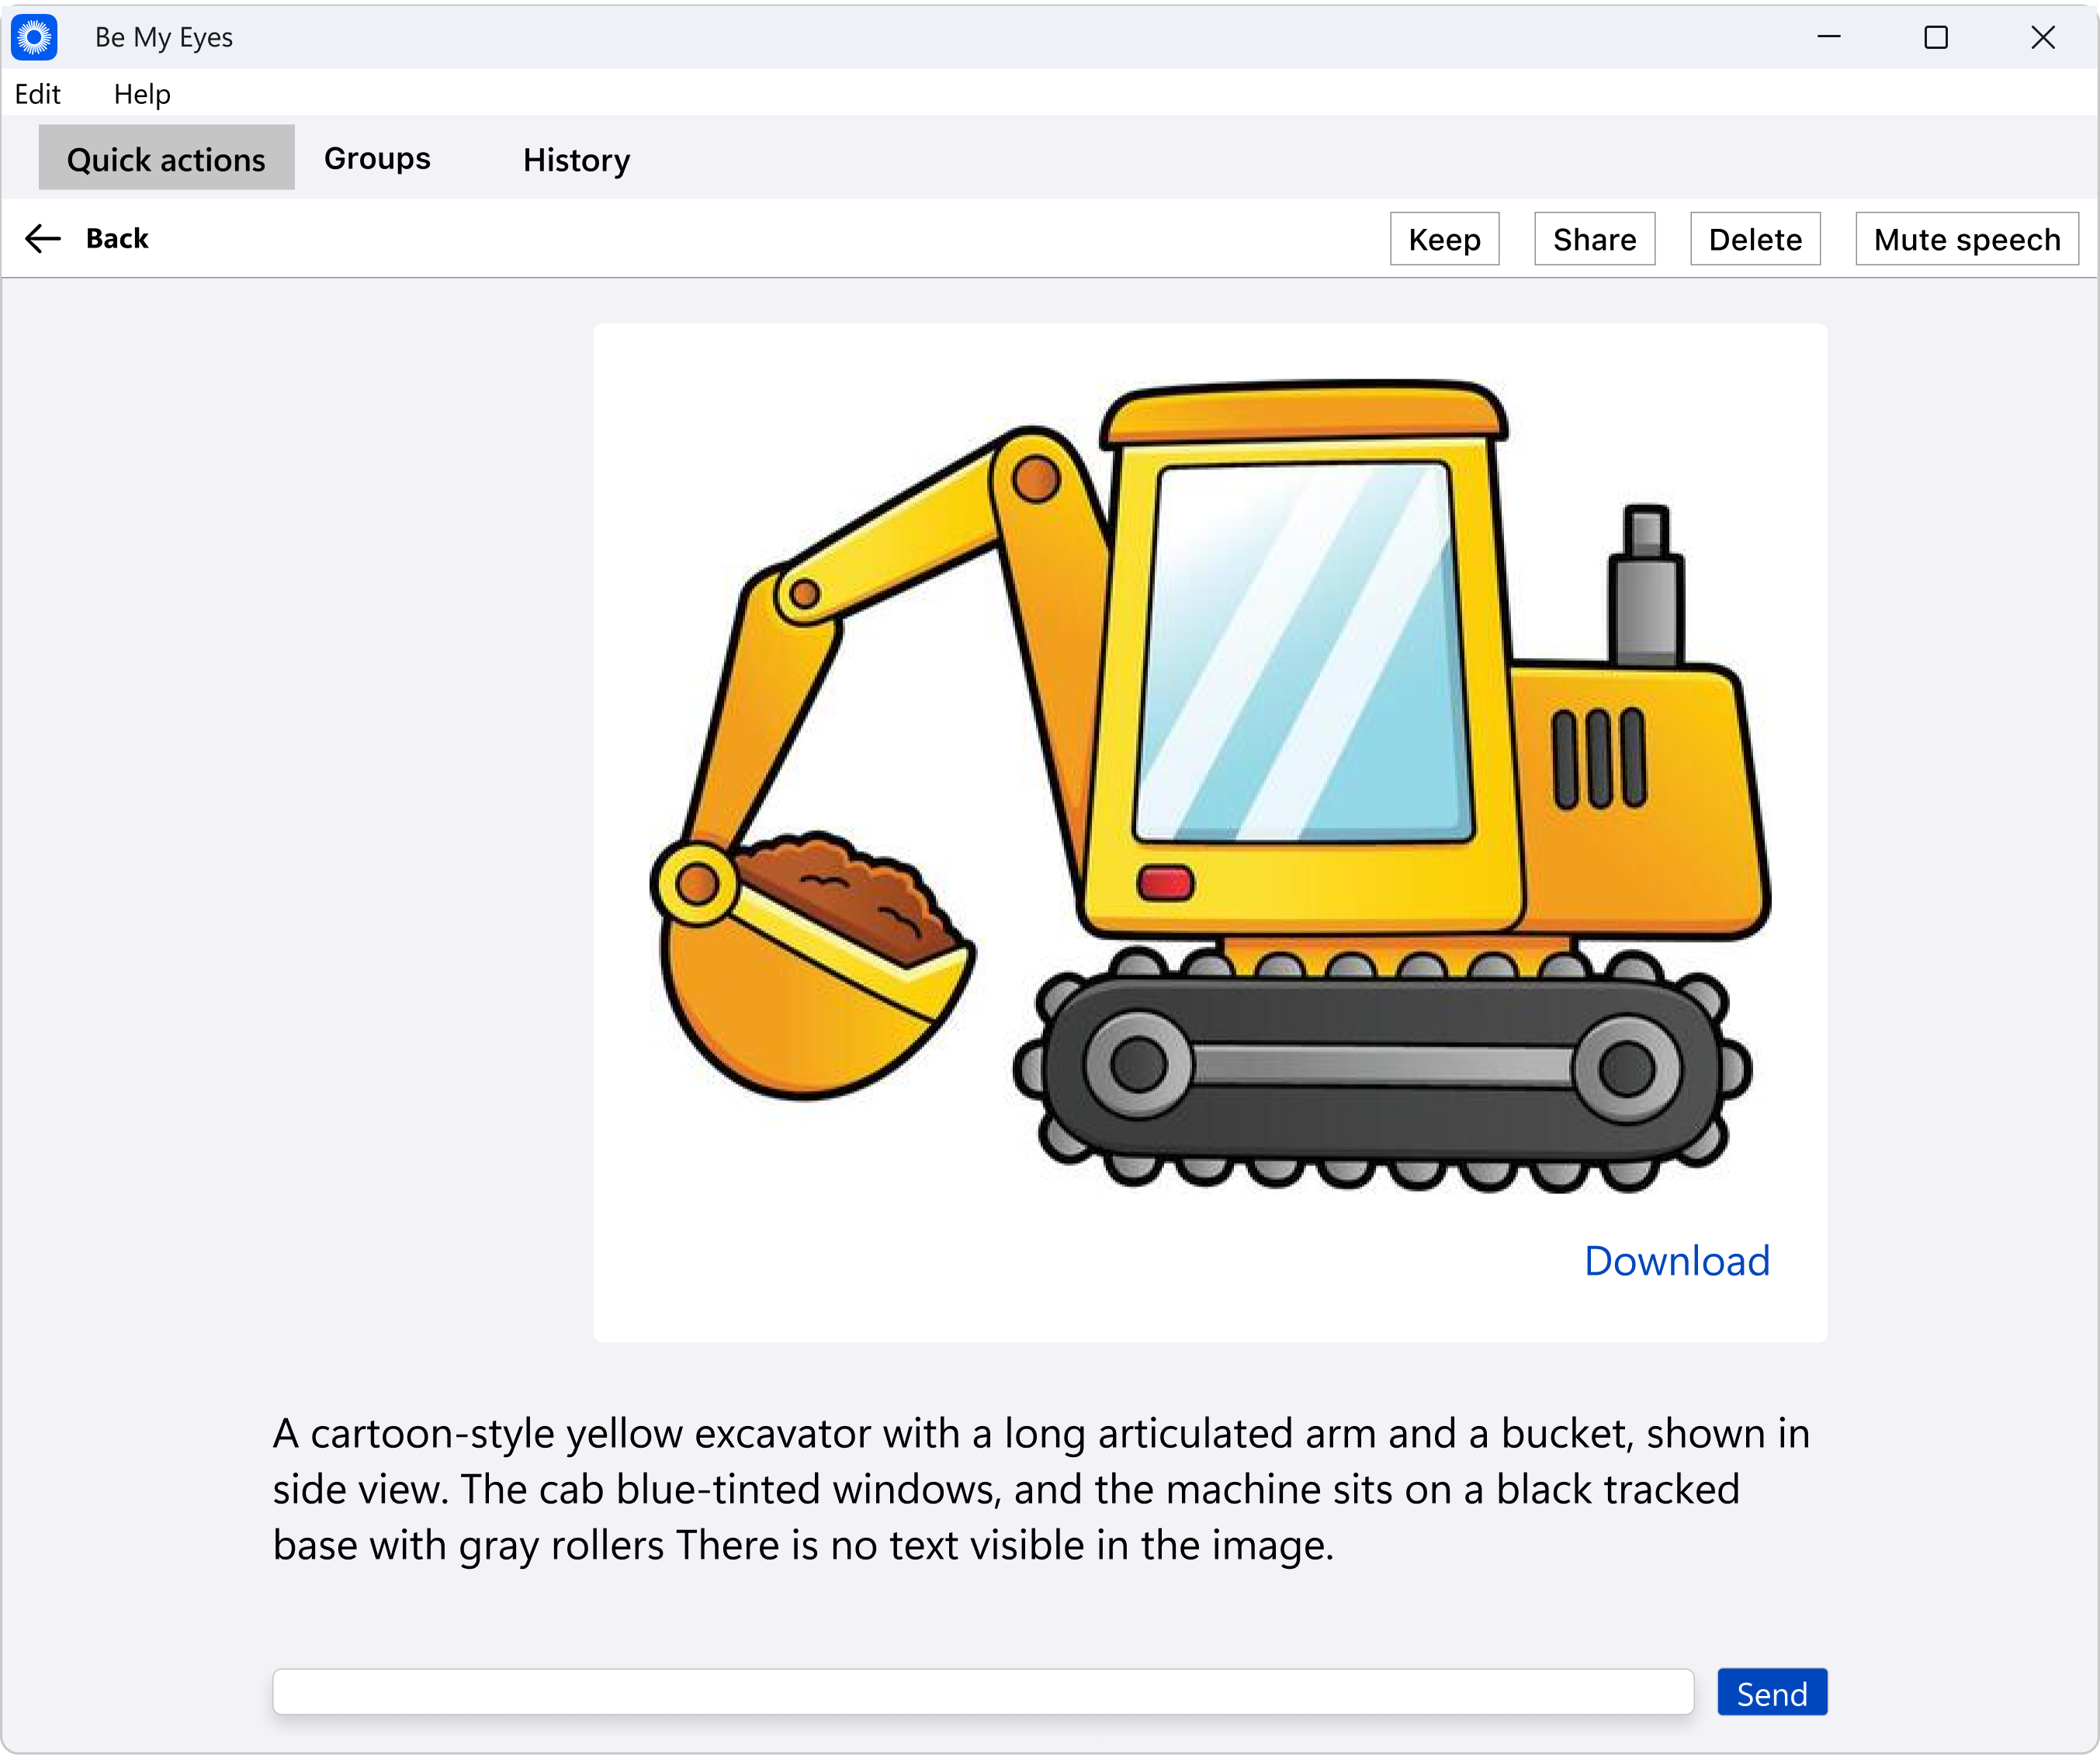The width and height of the screenshot is (2100, 1755).
Task: Download the excavator image
Action: click(x=1677, y=1261)
